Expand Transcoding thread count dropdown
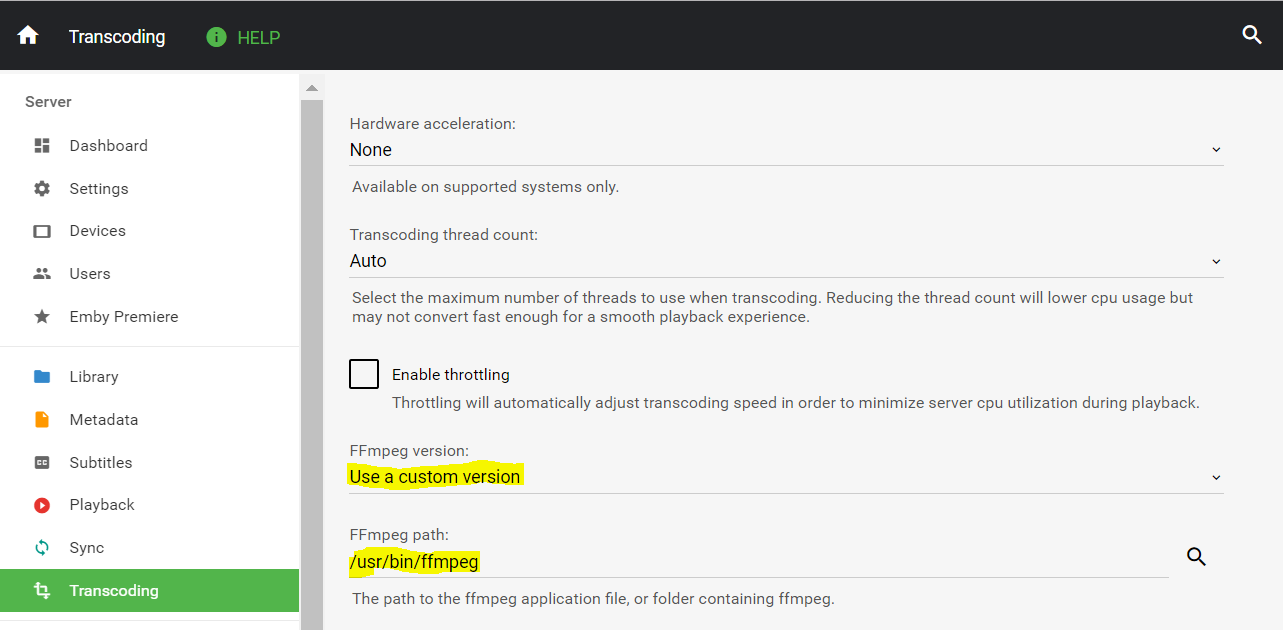 tap(785, 261)
